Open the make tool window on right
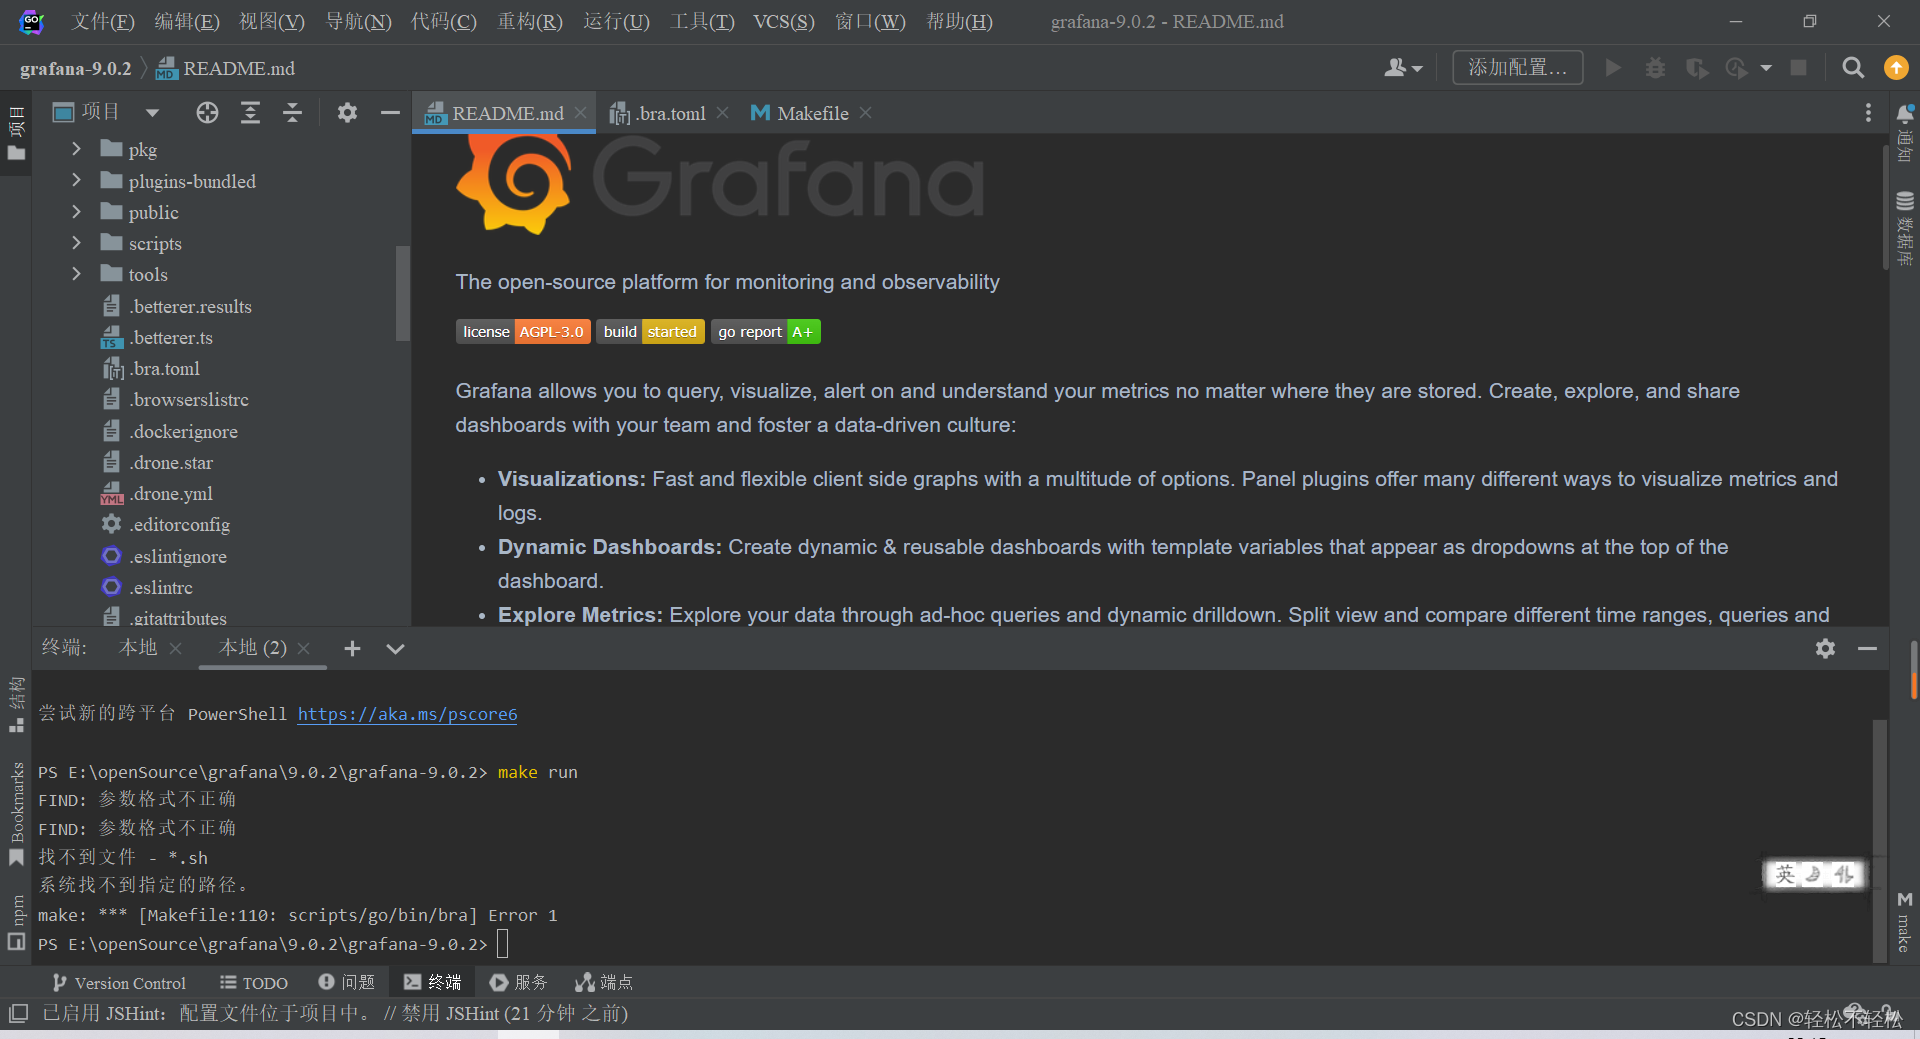 (x=1905, y=922)
